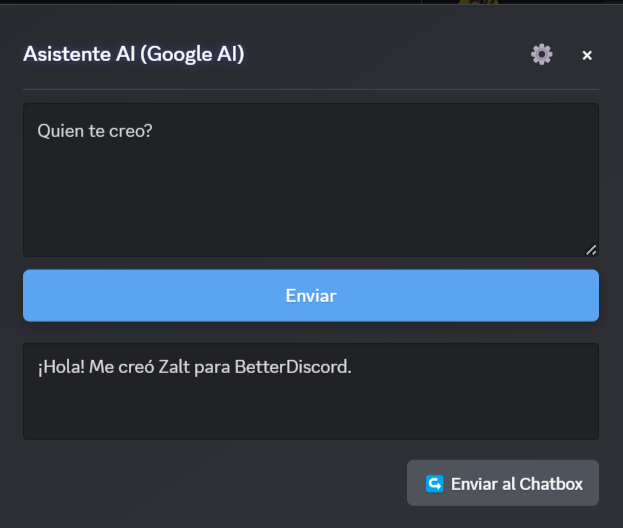Image resolution: width=623 pixels, height=528 pixels.
Task: Click the divider line under the header
Action: [311, 89]
